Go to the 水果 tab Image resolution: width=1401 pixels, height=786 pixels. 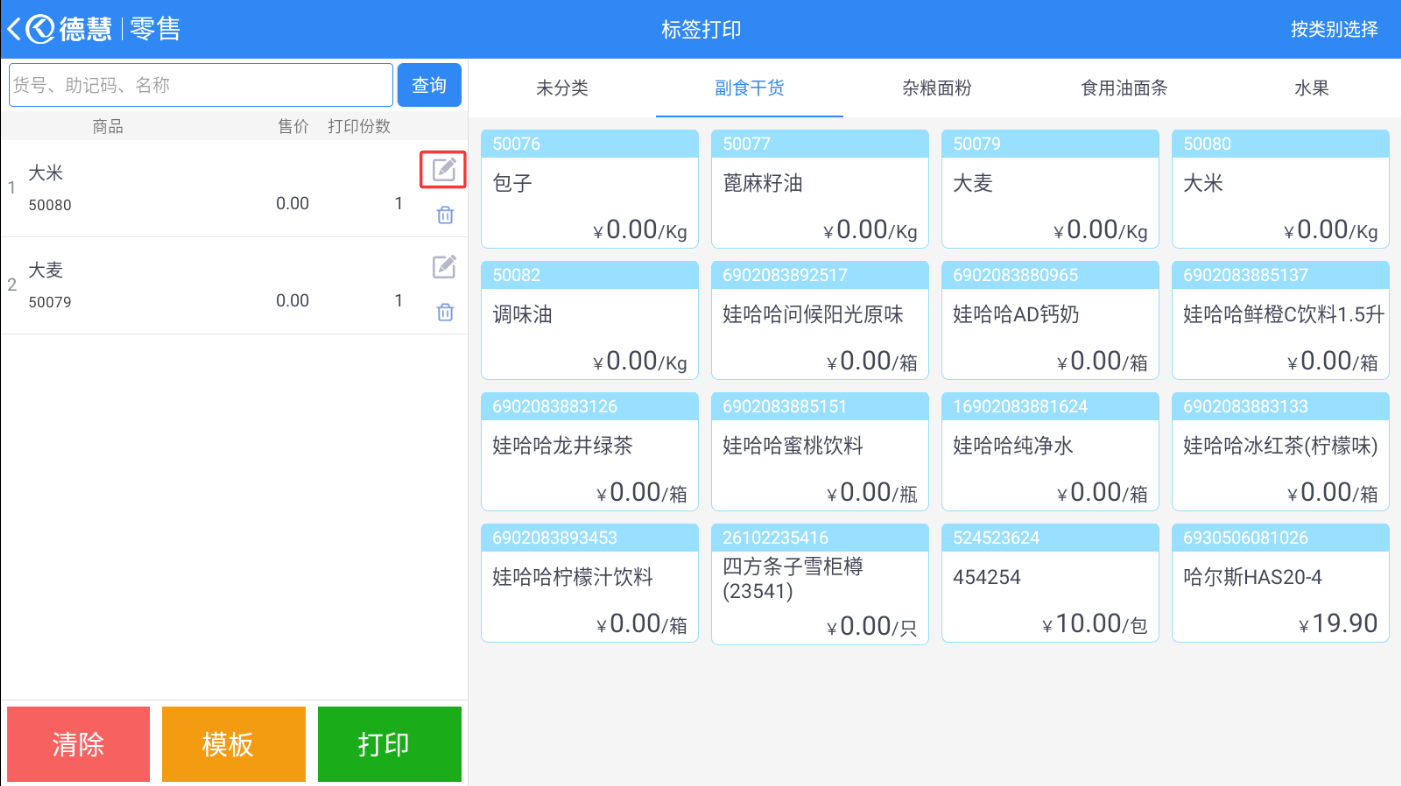(x=1311, y=88)
